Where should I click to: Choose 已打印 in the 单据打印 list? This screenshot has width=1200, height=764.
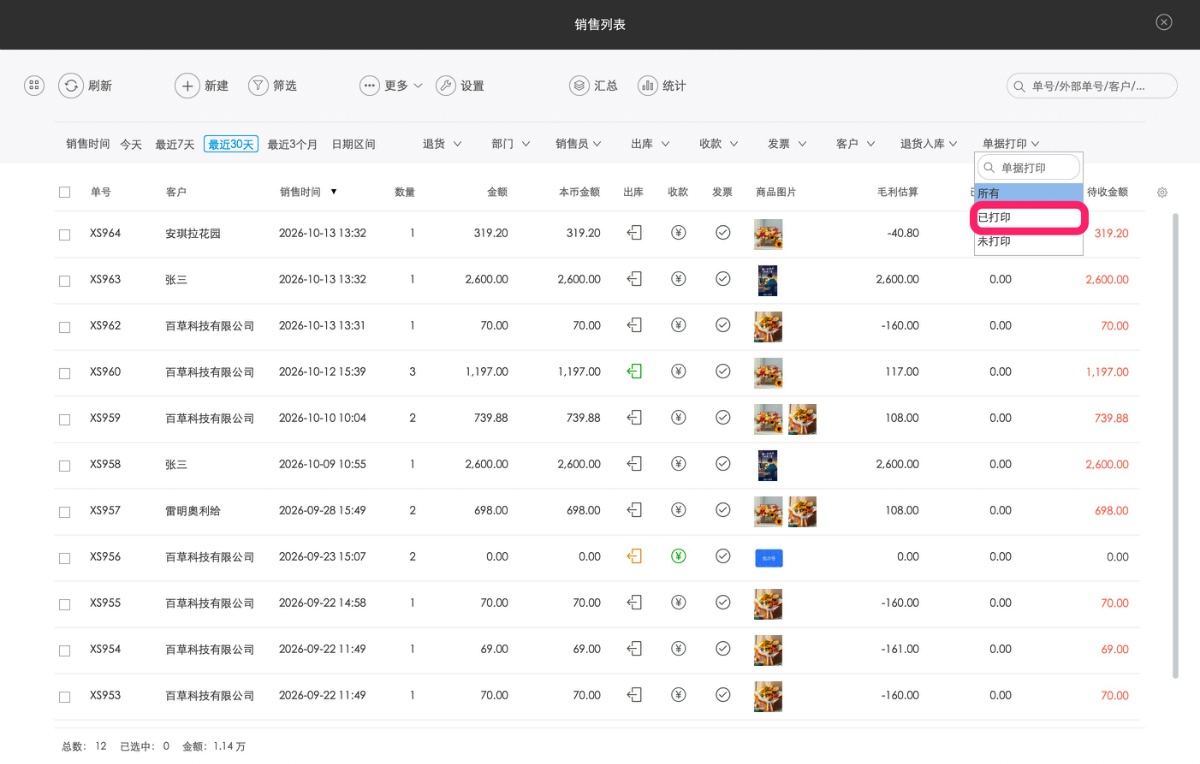pos(1028,217)
